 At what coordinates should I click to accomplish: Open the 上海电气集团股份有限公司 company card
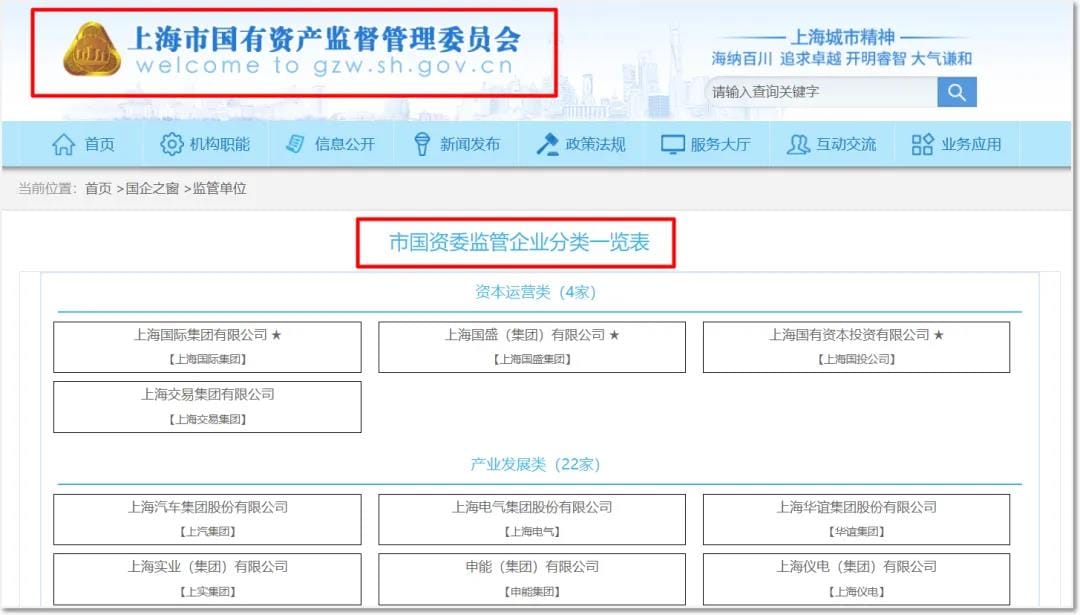[x=532, y=519]
